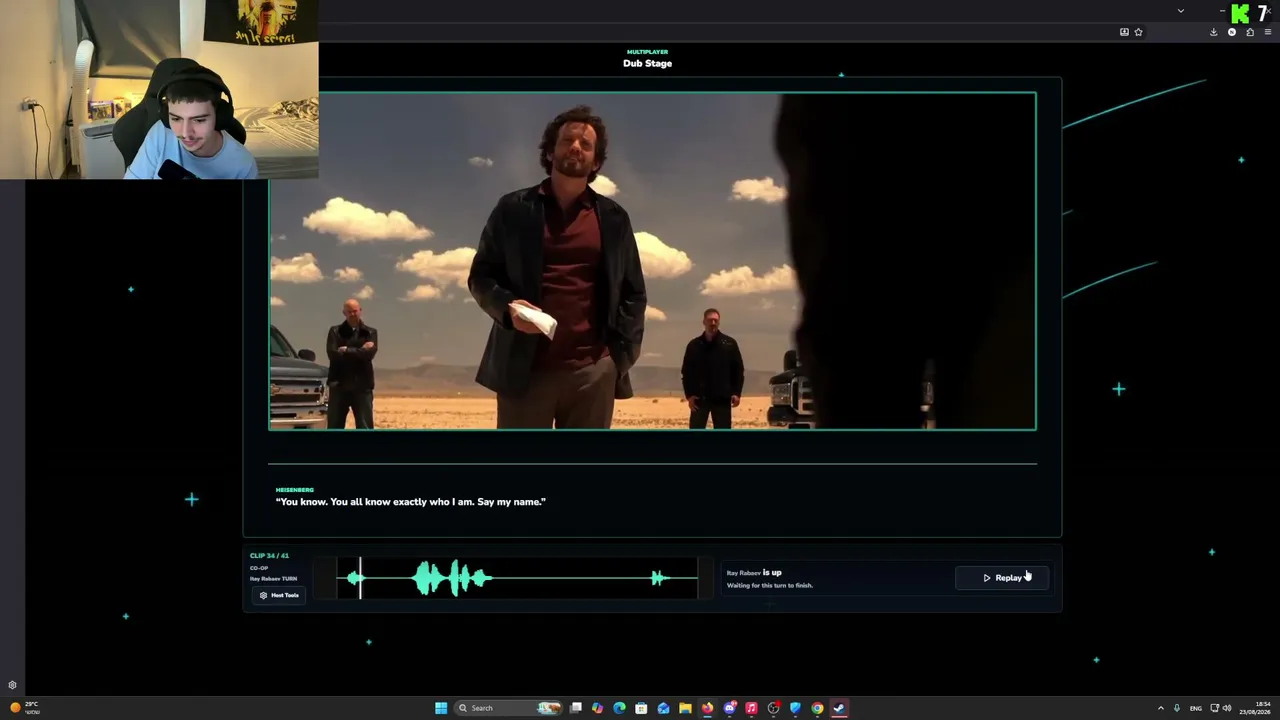
Task: Click the 'HEISENBERG' speaker label
Action: click(295, 490)
